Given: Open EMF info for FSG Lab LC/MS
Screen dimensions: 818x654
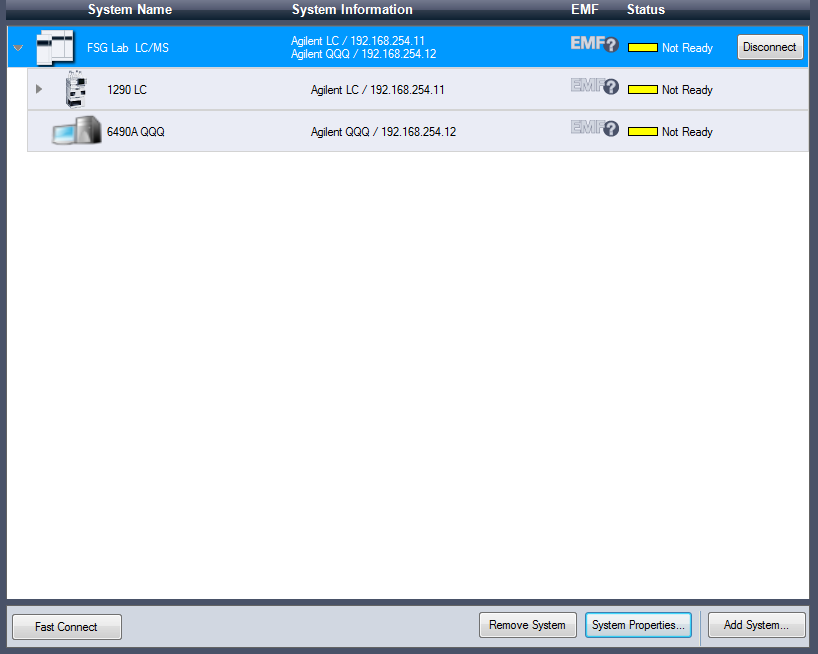Looking at the screenshot, I should [594, 45].
